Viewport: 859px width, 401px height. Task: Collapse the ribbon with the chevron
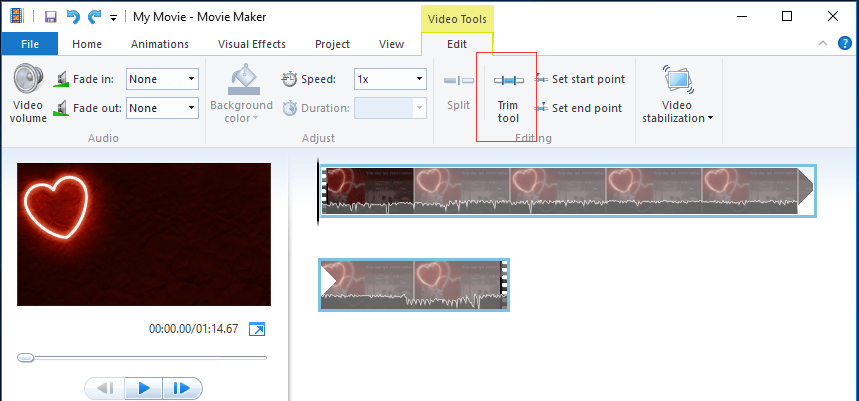820,44
